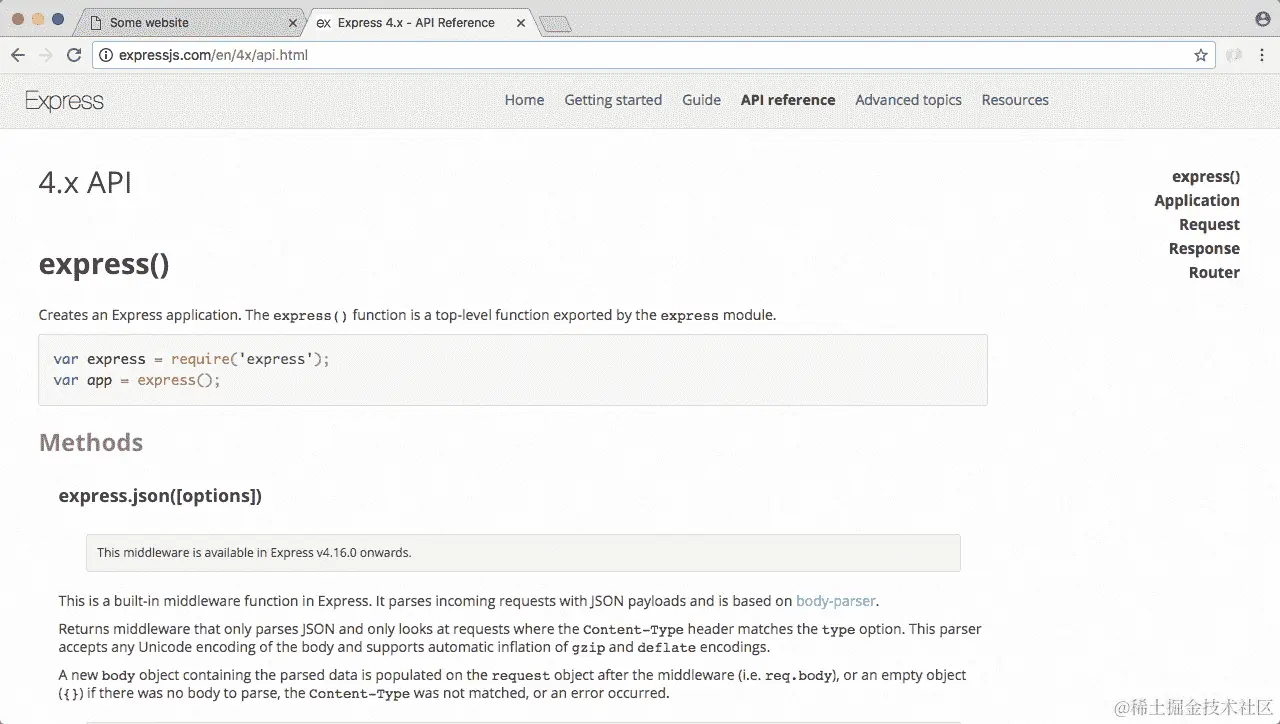Click the 'available in Express v4.16.0 onwards' note

[523, 552]
